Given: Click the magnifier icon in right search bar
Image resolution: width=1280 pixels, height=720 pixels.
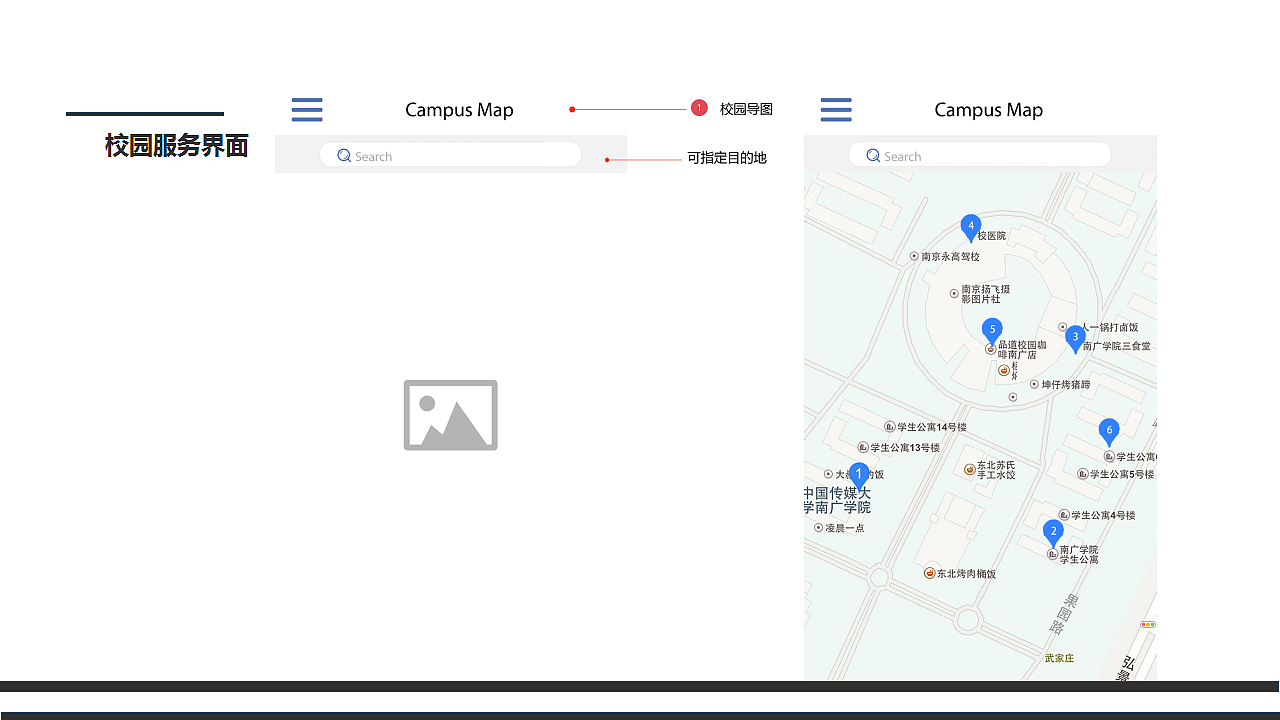Looking at the screenshot, I should pyautogui.click(x=872, y=155).
